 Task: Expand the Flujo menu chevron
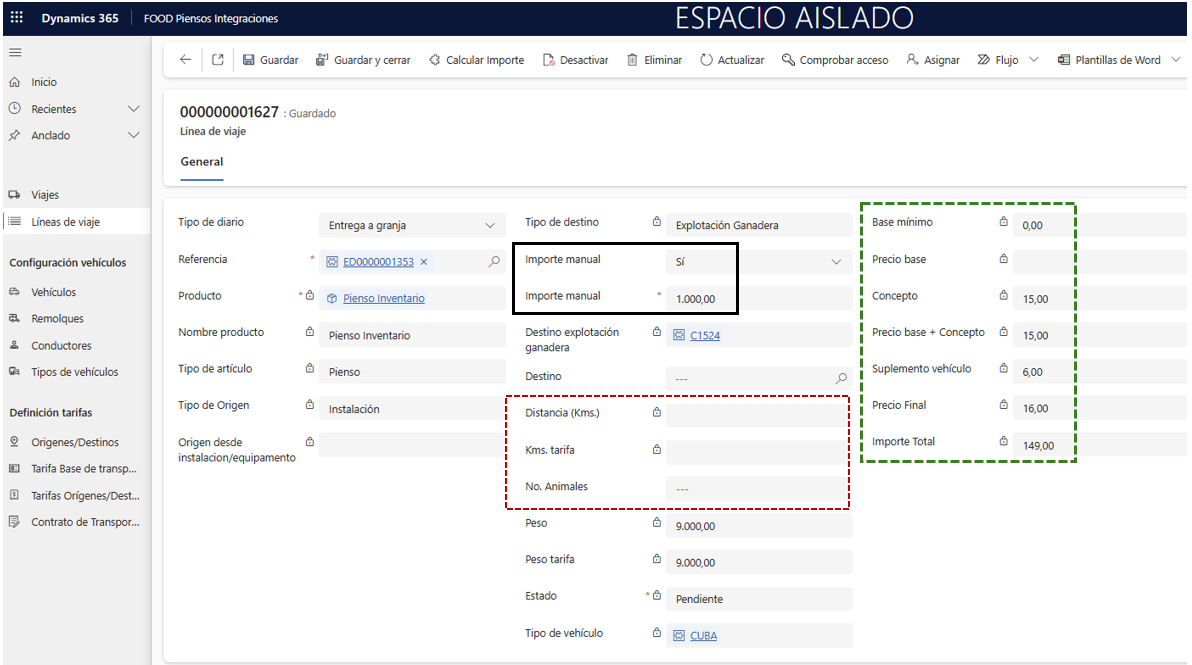(1034, 60)
